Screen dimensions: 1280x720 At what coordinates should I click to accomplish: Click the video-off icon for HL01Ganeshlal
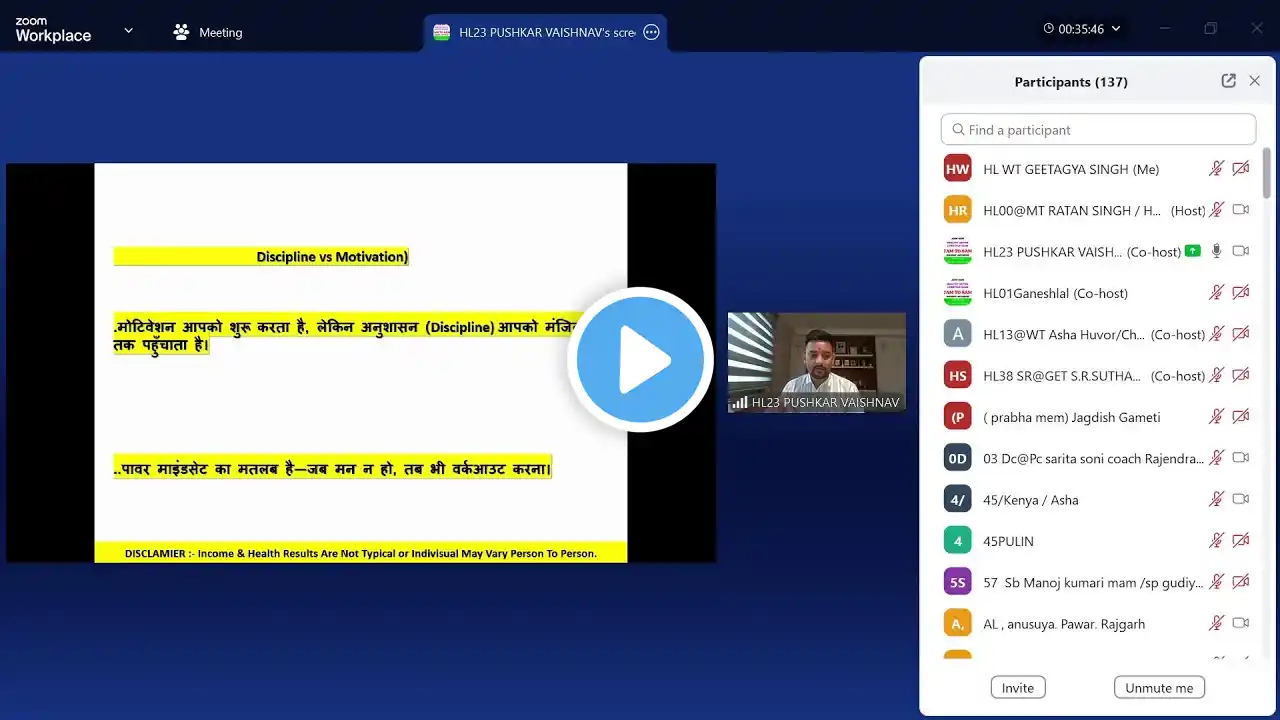(x=1241, y=293)
